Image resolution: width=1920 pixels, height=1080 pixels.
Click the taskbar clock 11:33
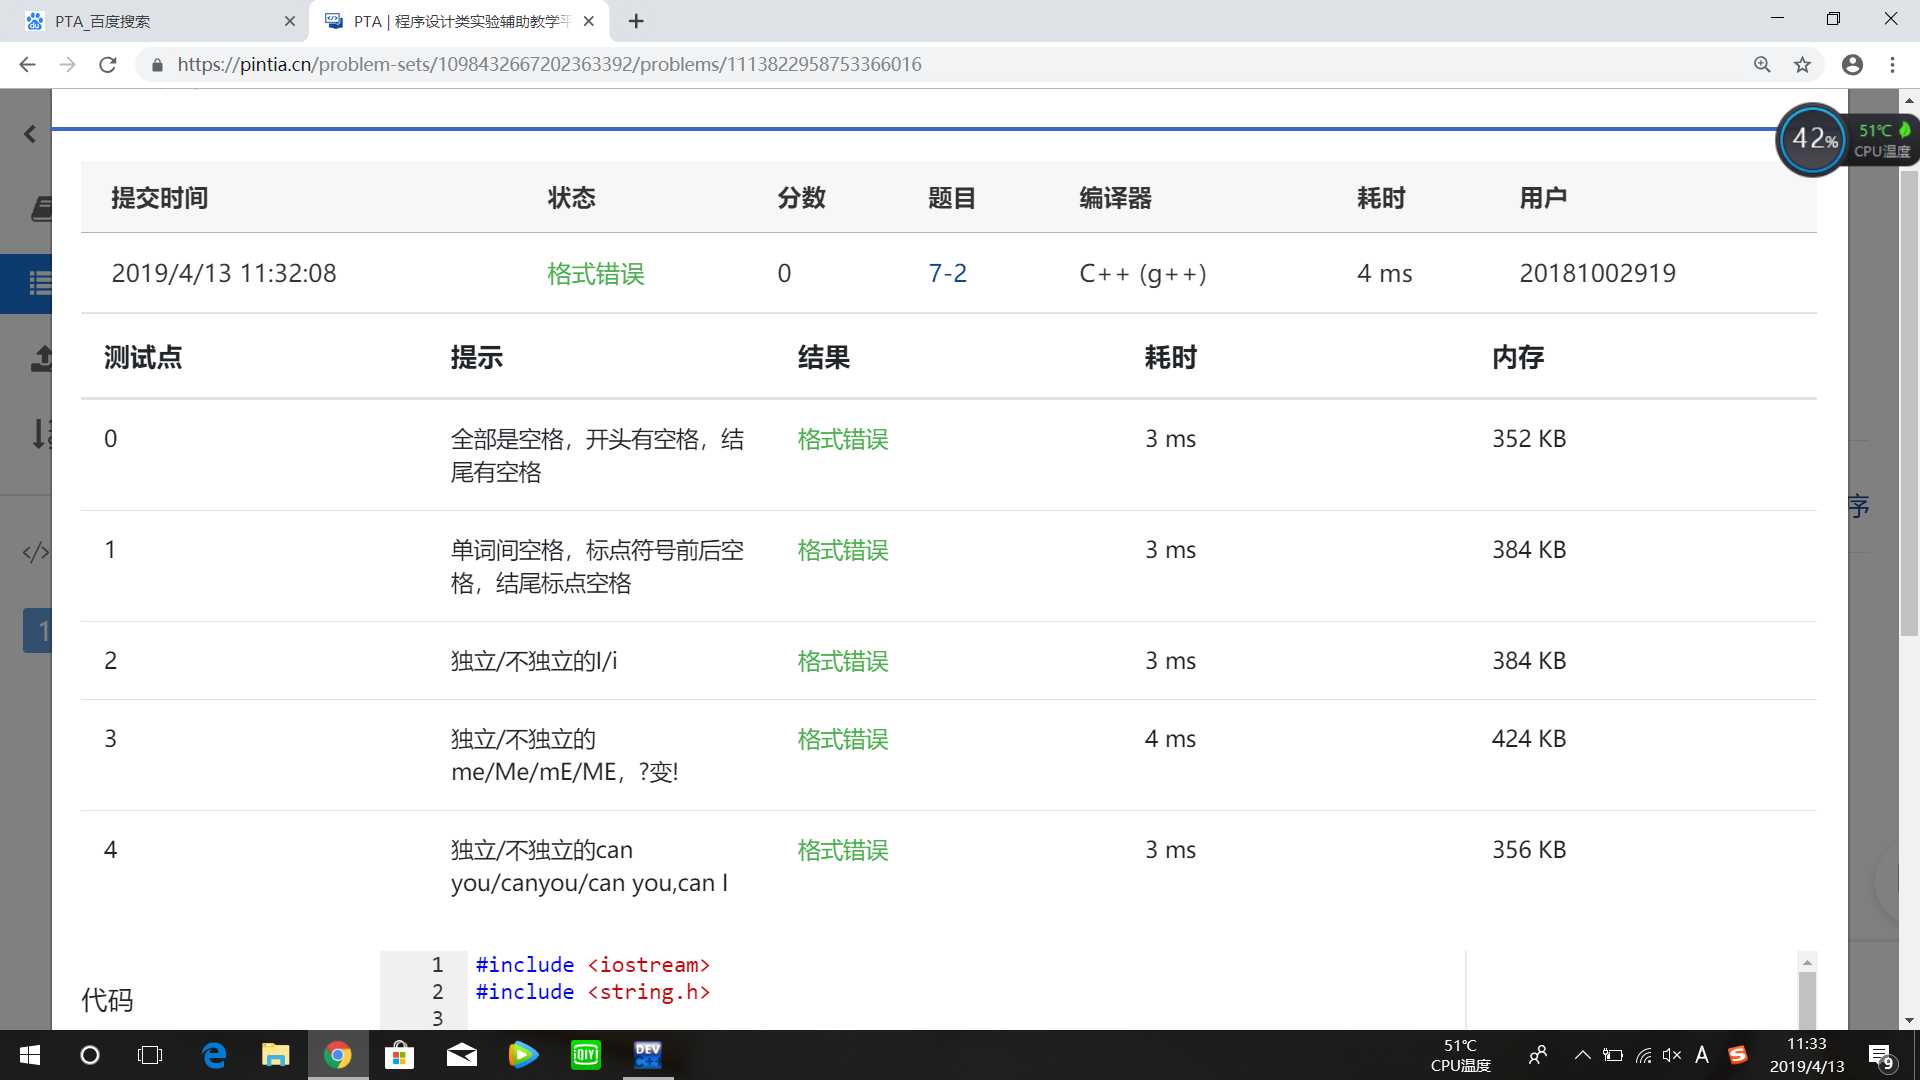pyautogui.click(x=1807, y=1055)
